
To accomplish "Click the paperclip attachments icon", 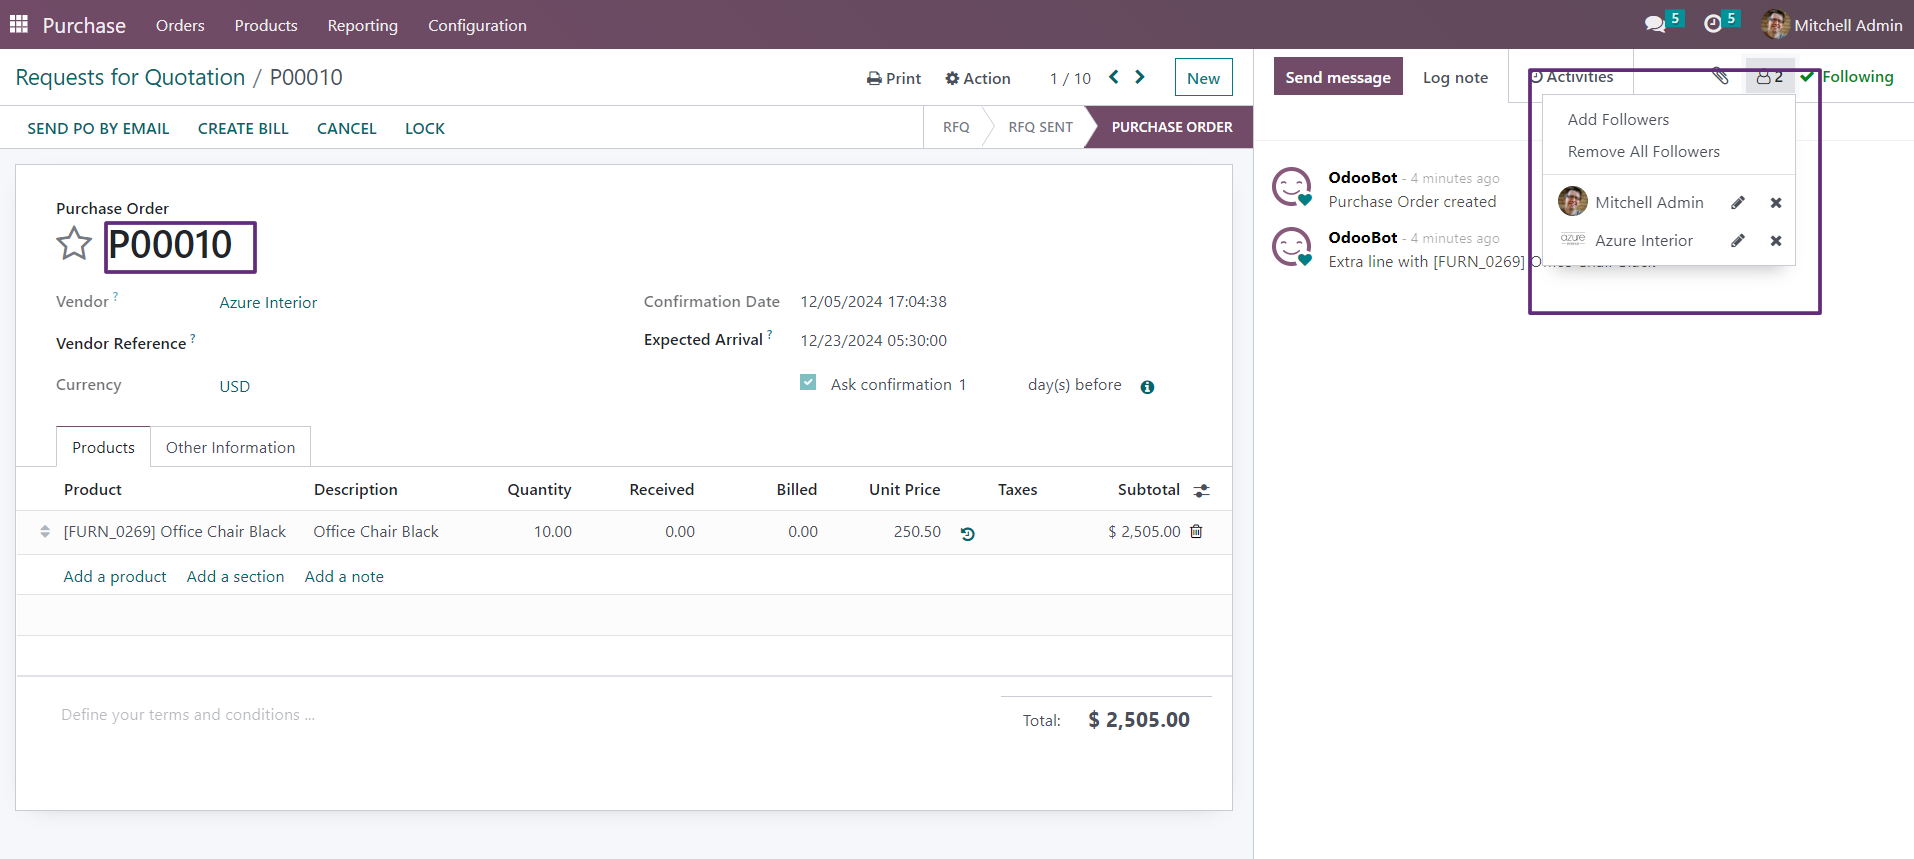I will [x=1720, y=76].
